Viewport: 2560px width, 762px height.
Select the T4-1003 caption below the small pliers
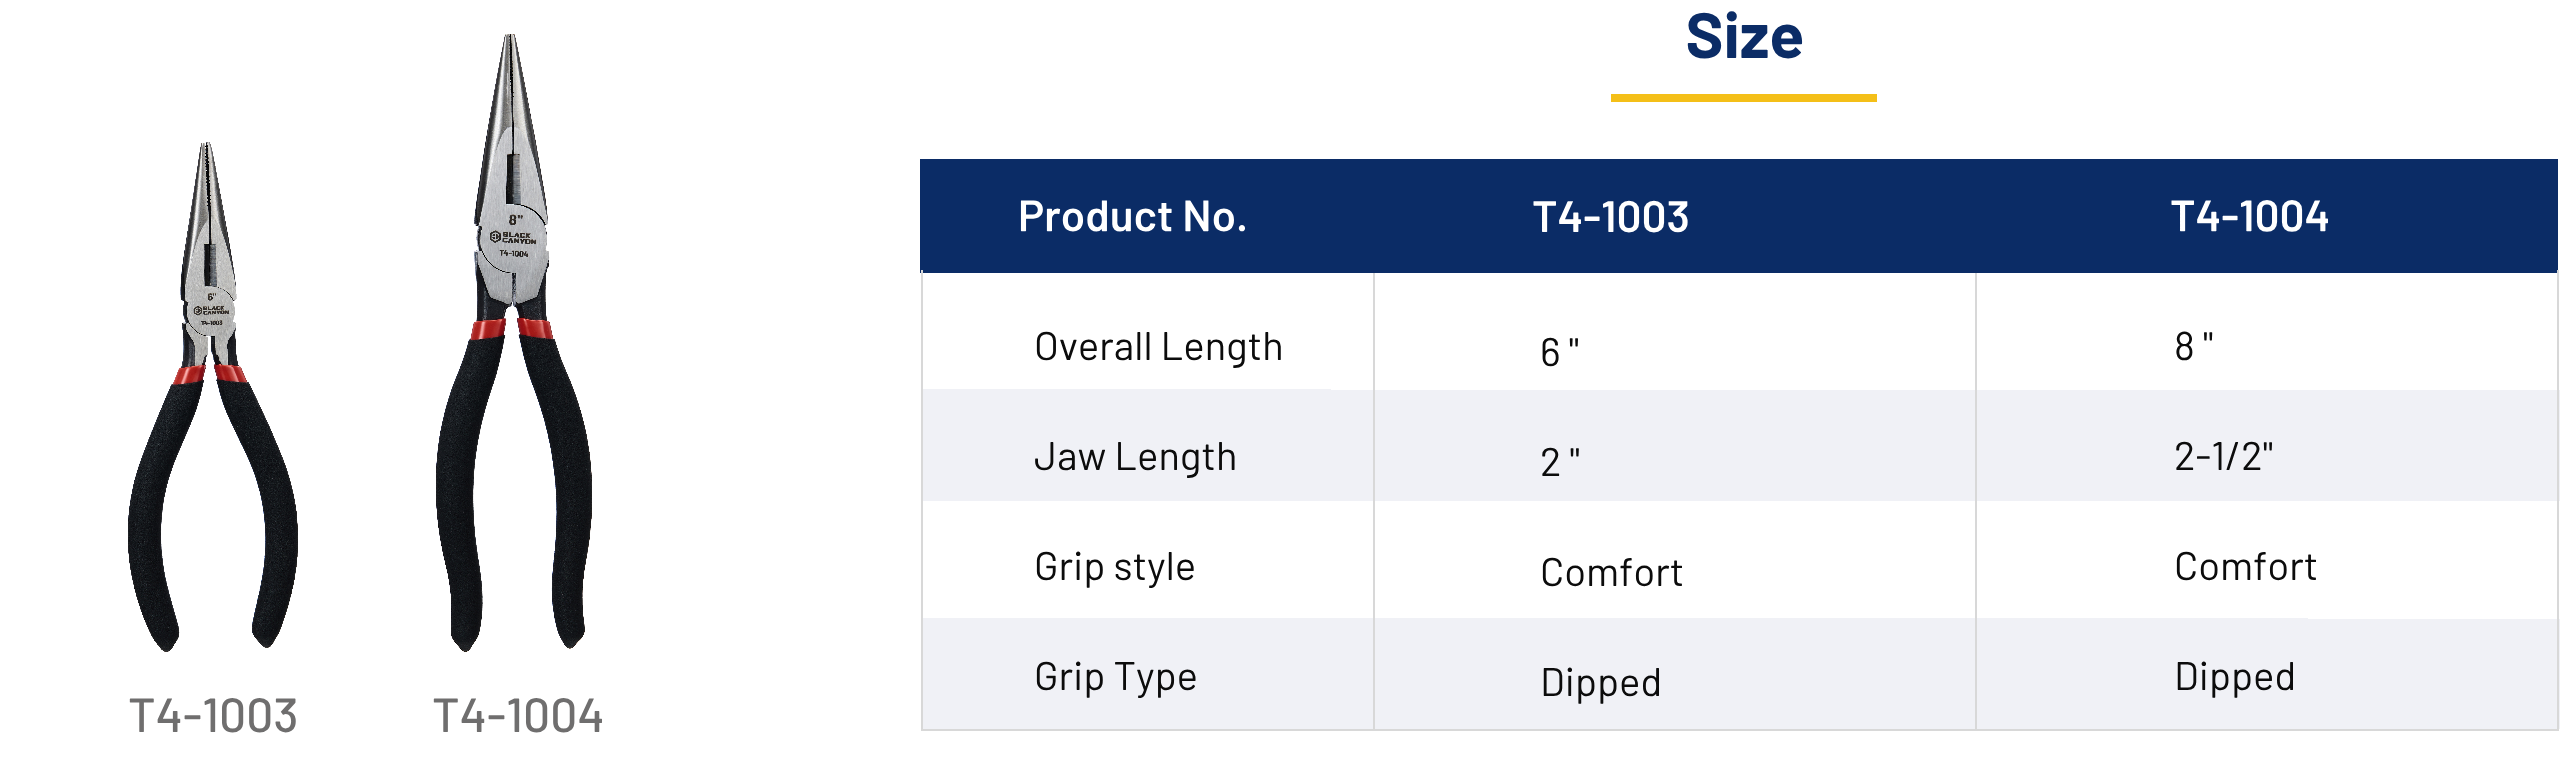[x=213, y=716]
